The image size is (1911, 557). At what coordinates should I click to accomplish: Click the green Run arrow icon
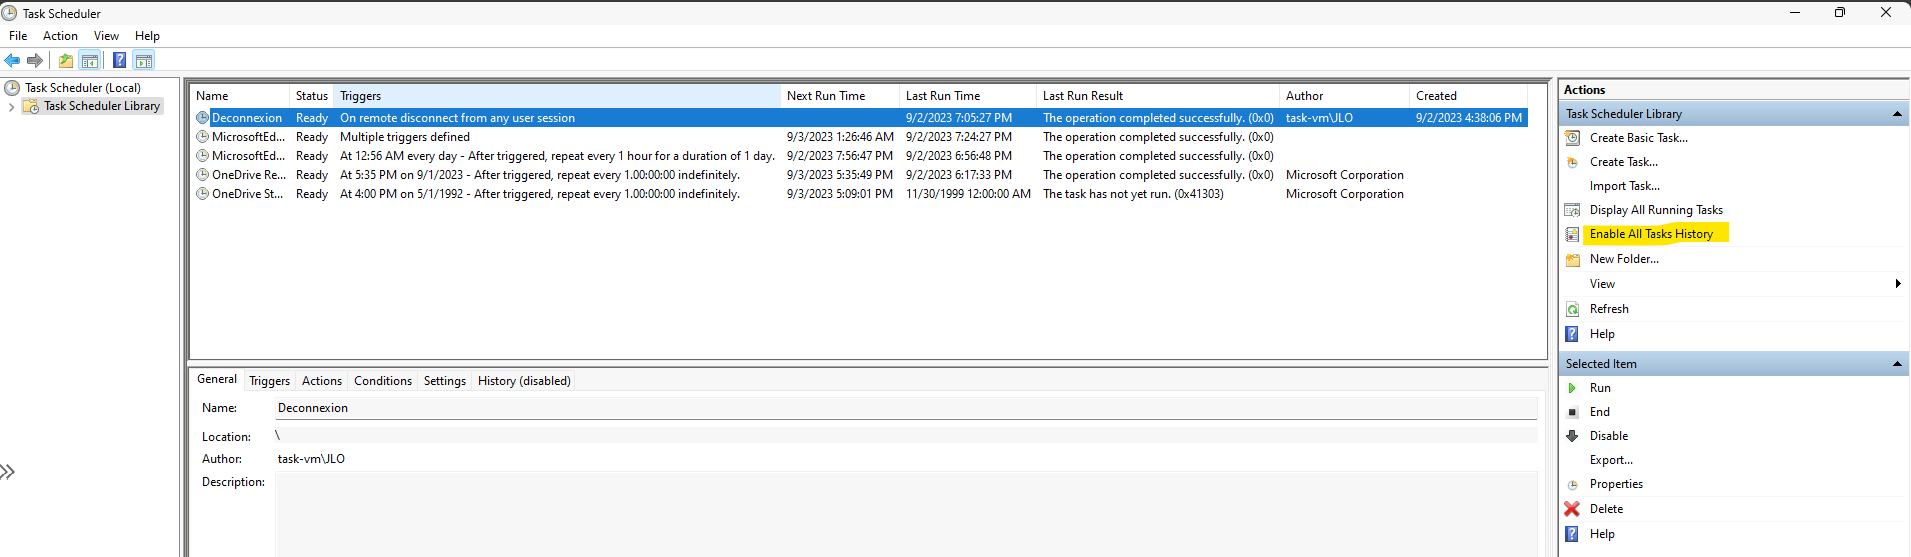(1572, 388)
